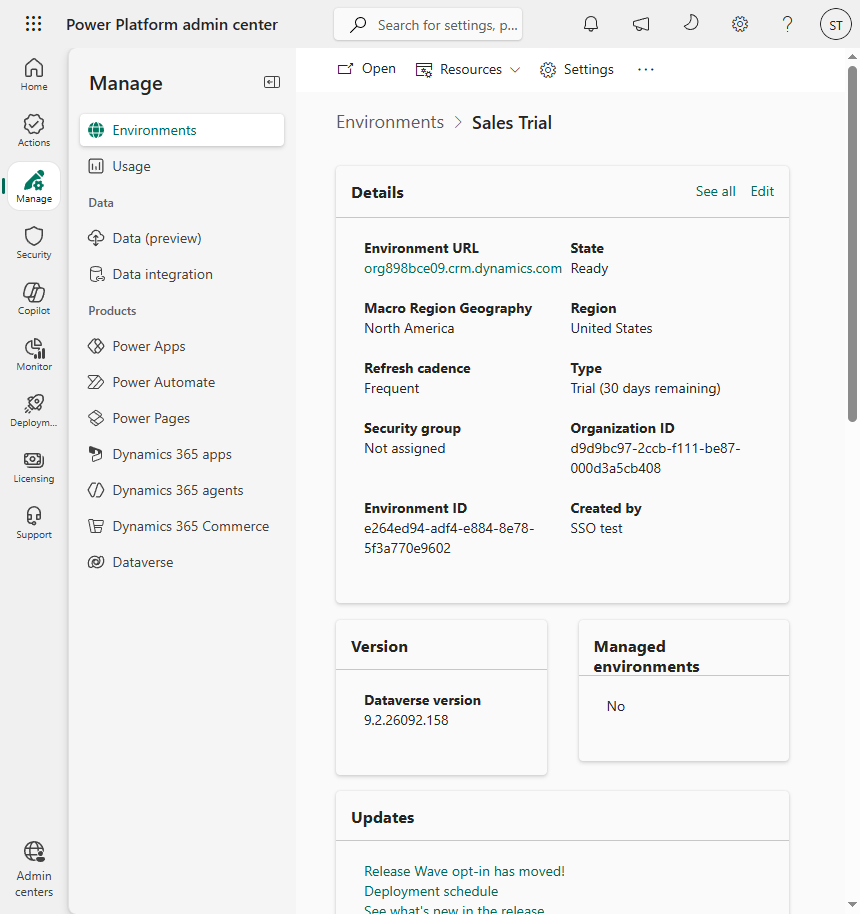Open Power Apps menu item

point(182,346)
